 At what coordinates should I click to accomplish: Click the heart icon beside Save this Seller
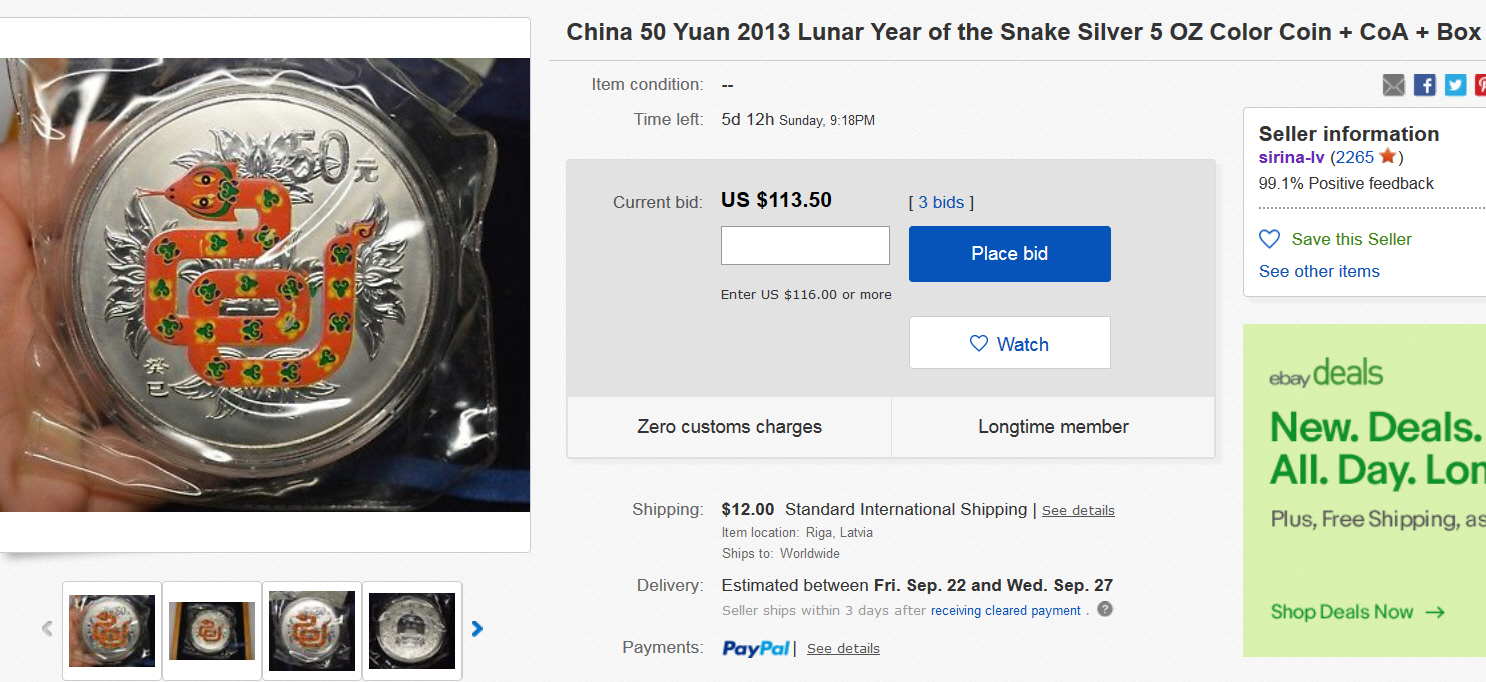[x=1269, y=239]
